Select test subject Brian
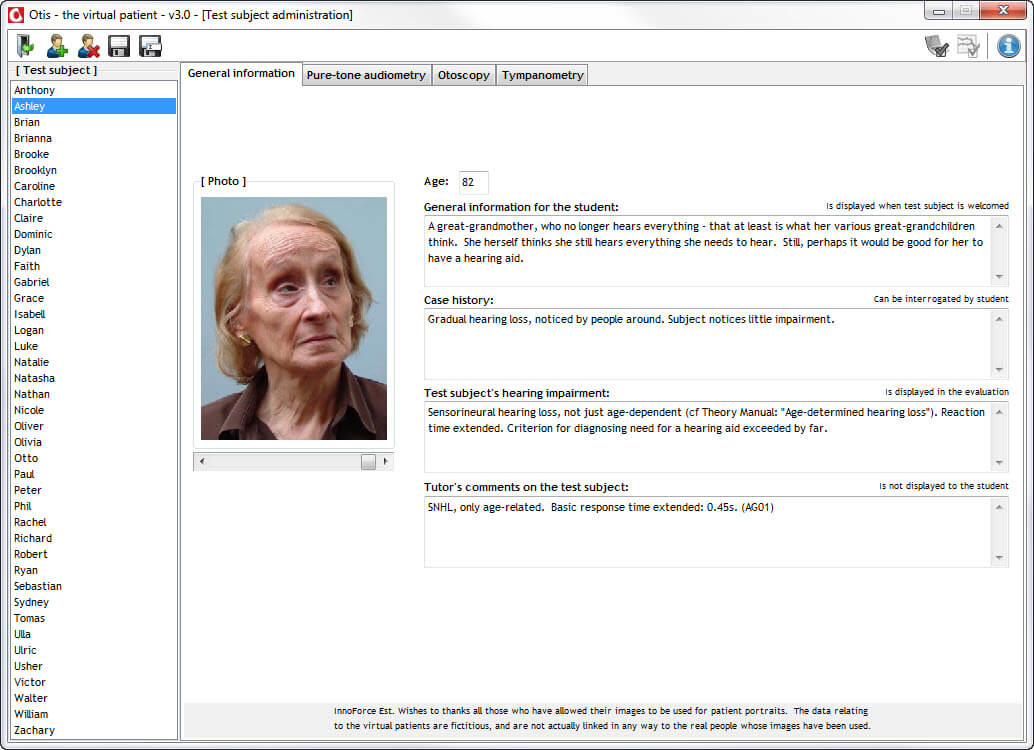1034x750 pixels. coord(94,122)
